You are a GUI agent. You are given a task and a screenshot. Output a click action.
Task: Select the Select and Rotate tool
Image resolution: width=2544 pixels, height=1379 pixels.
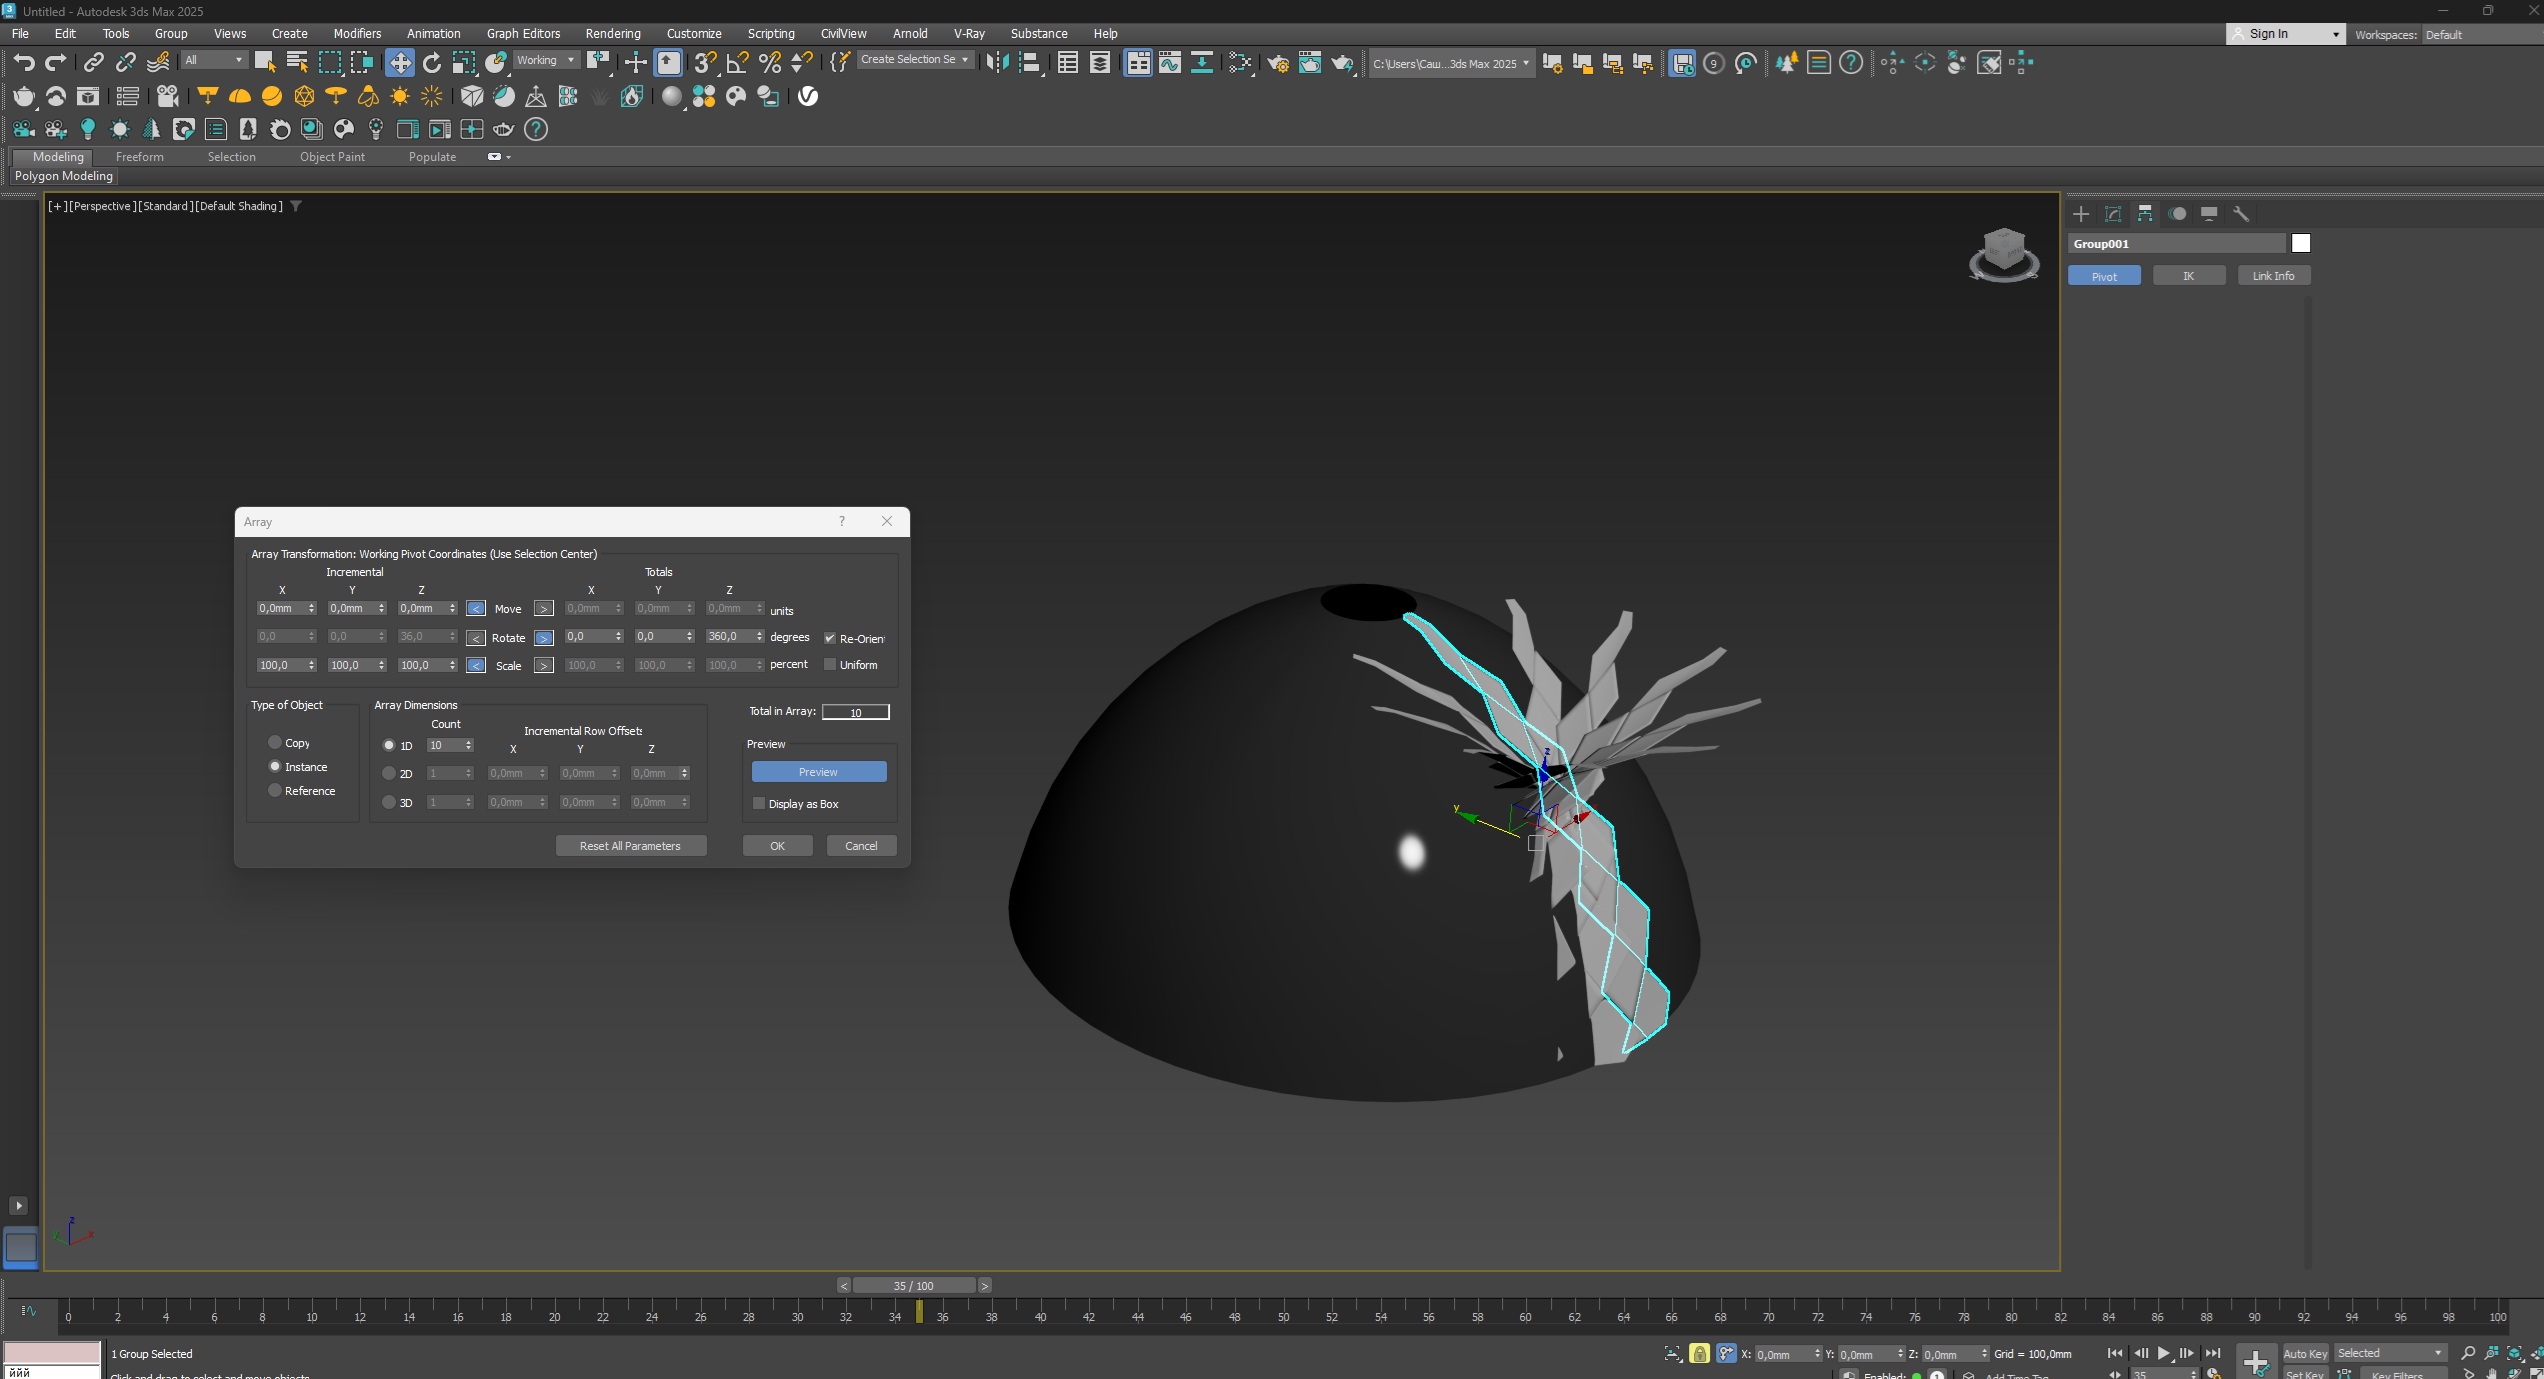click(432, 63)
